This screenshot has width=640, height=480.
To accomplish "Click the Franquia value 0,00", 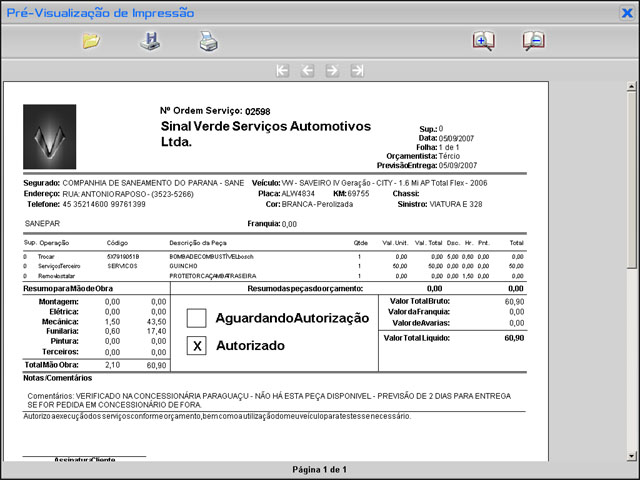I will click(x=289, y=224).
